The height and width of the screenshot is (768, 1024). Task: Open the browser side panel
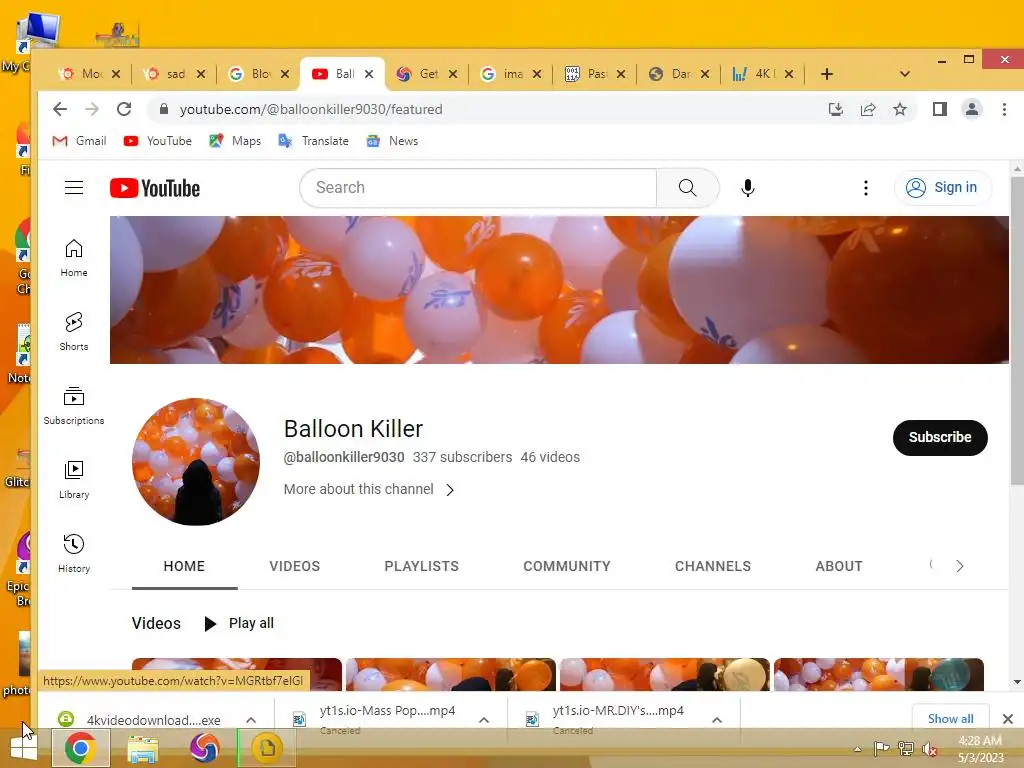[x=940, y=109]
